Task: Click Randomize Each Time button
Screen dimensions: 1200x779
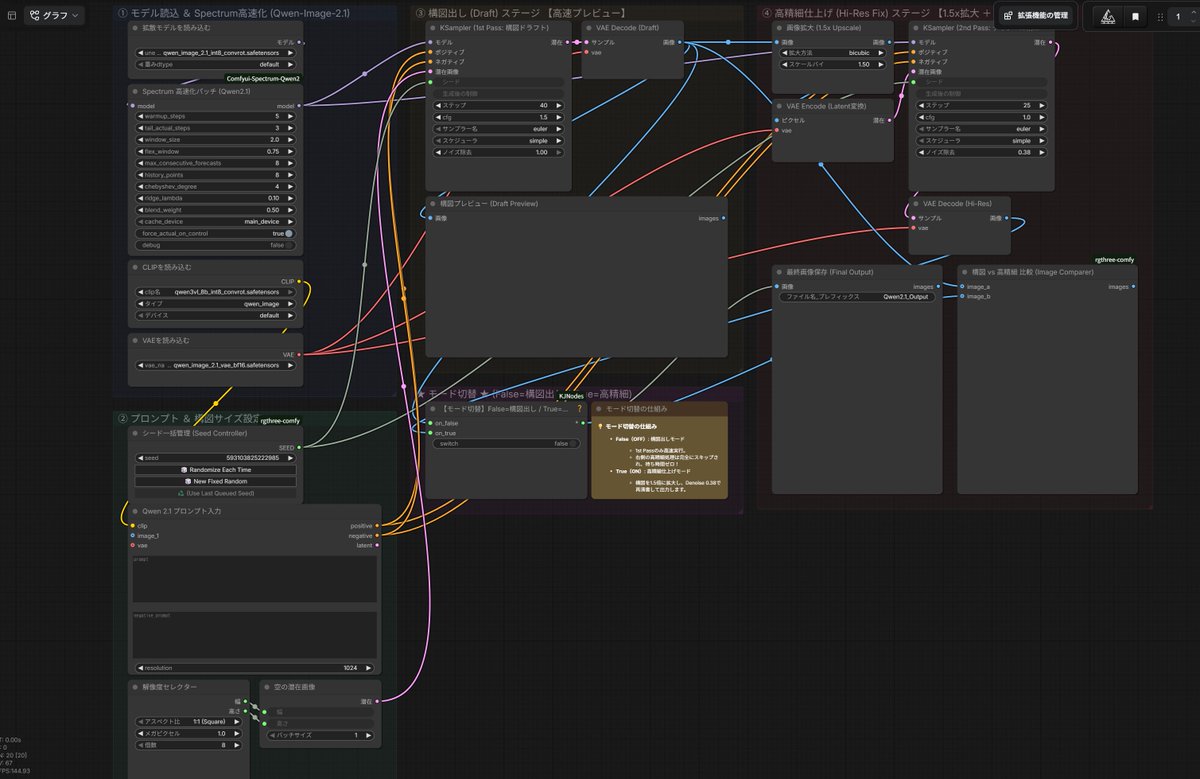Action: coord(215,469)
